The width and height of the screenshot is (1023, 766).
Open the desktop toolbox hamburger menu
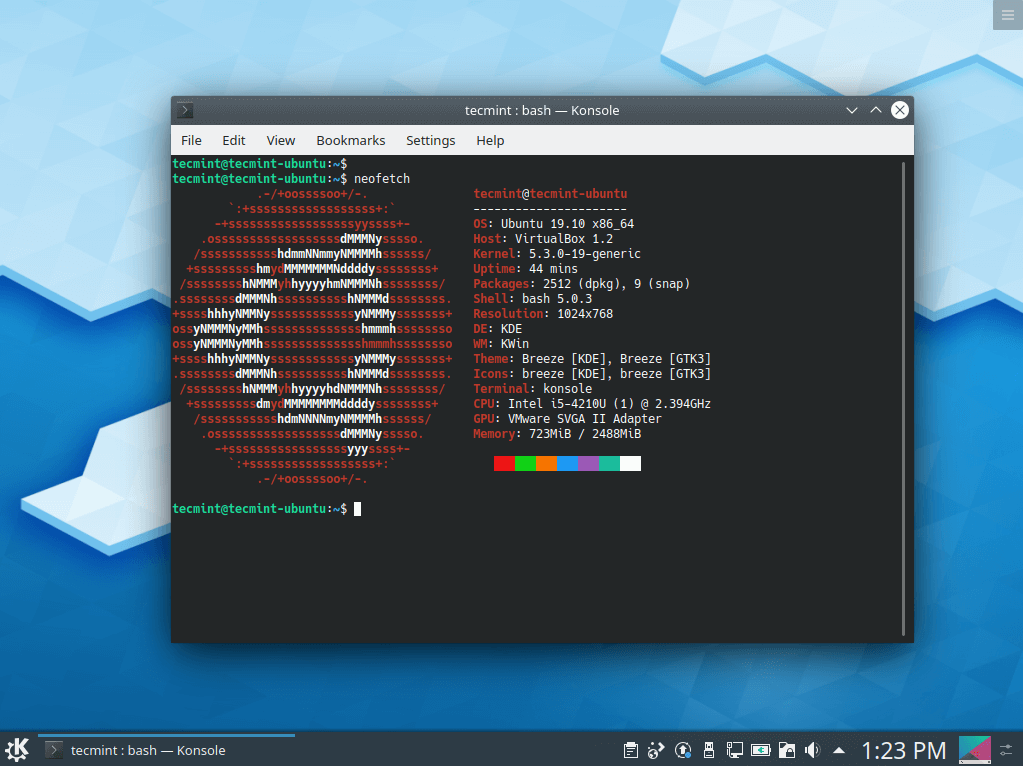(x=1006, y=13)
